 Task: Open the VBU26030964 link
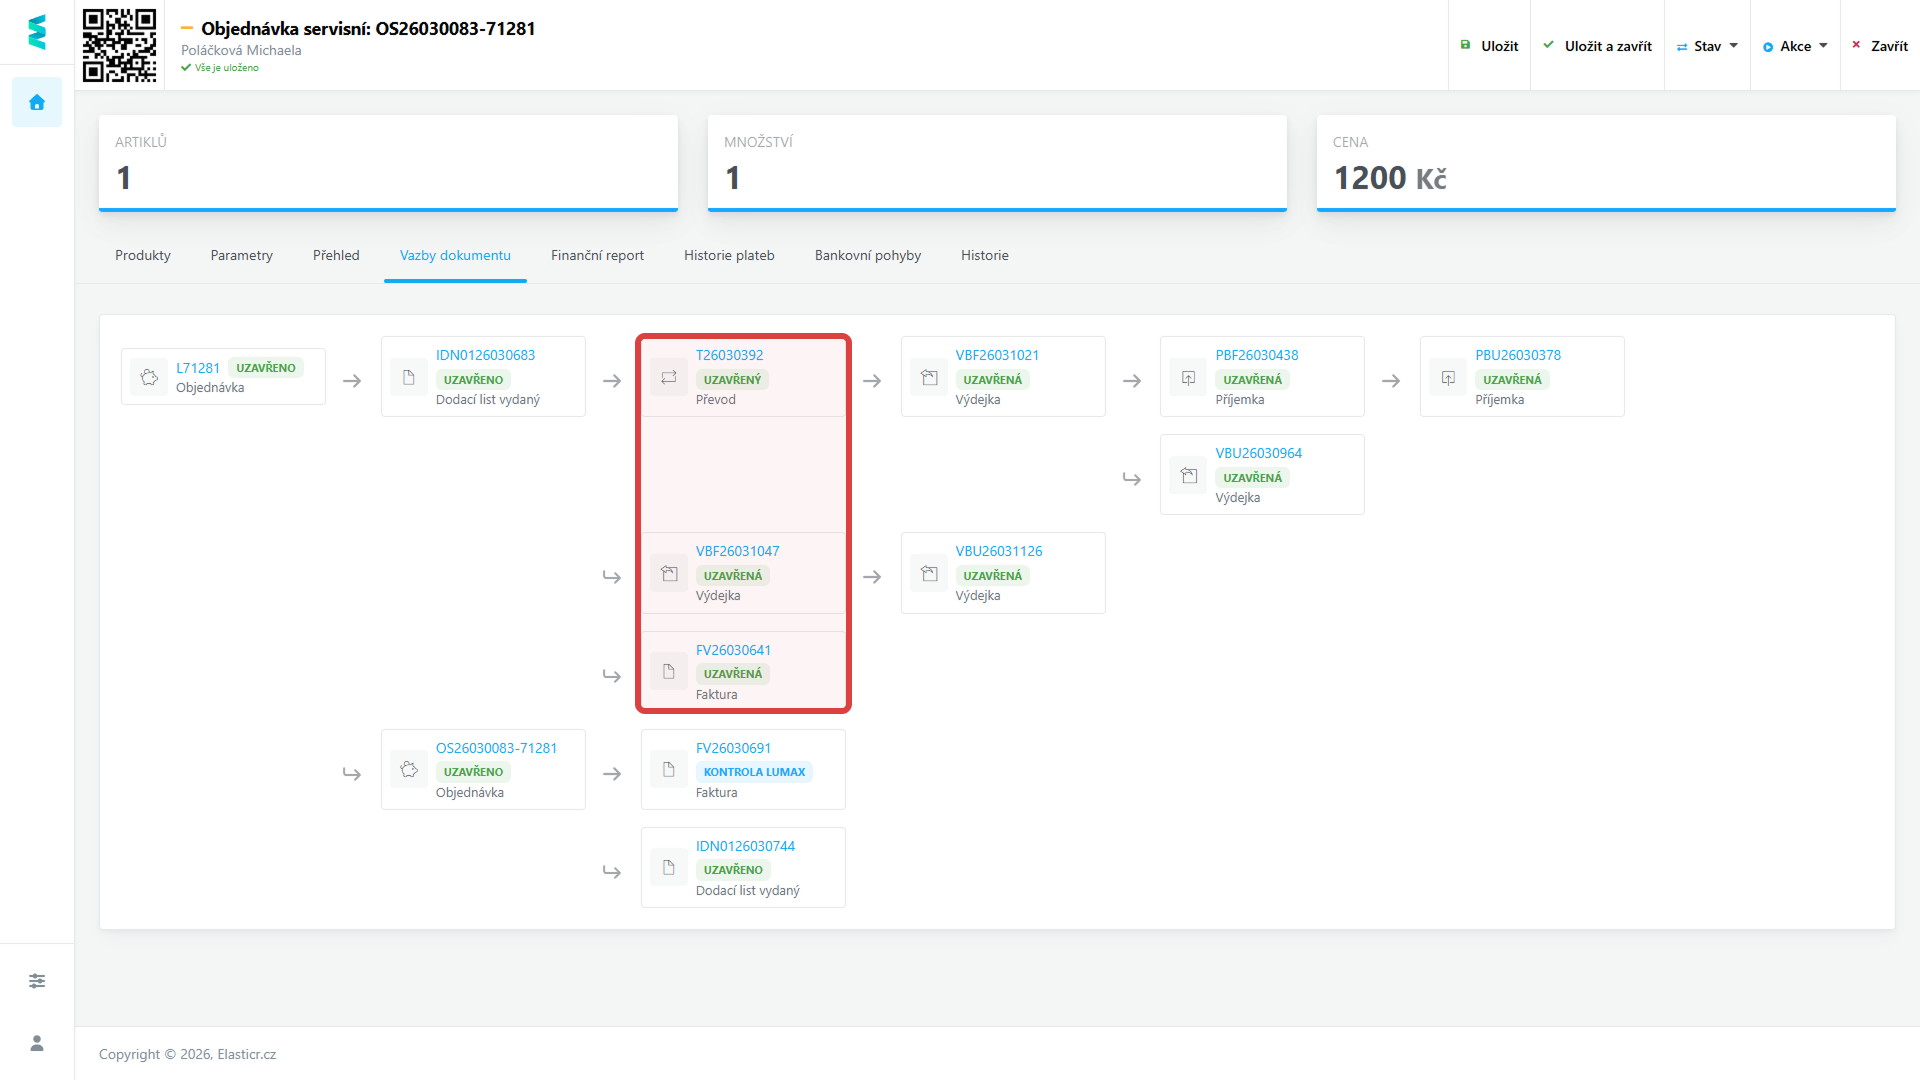(1259, 453)
